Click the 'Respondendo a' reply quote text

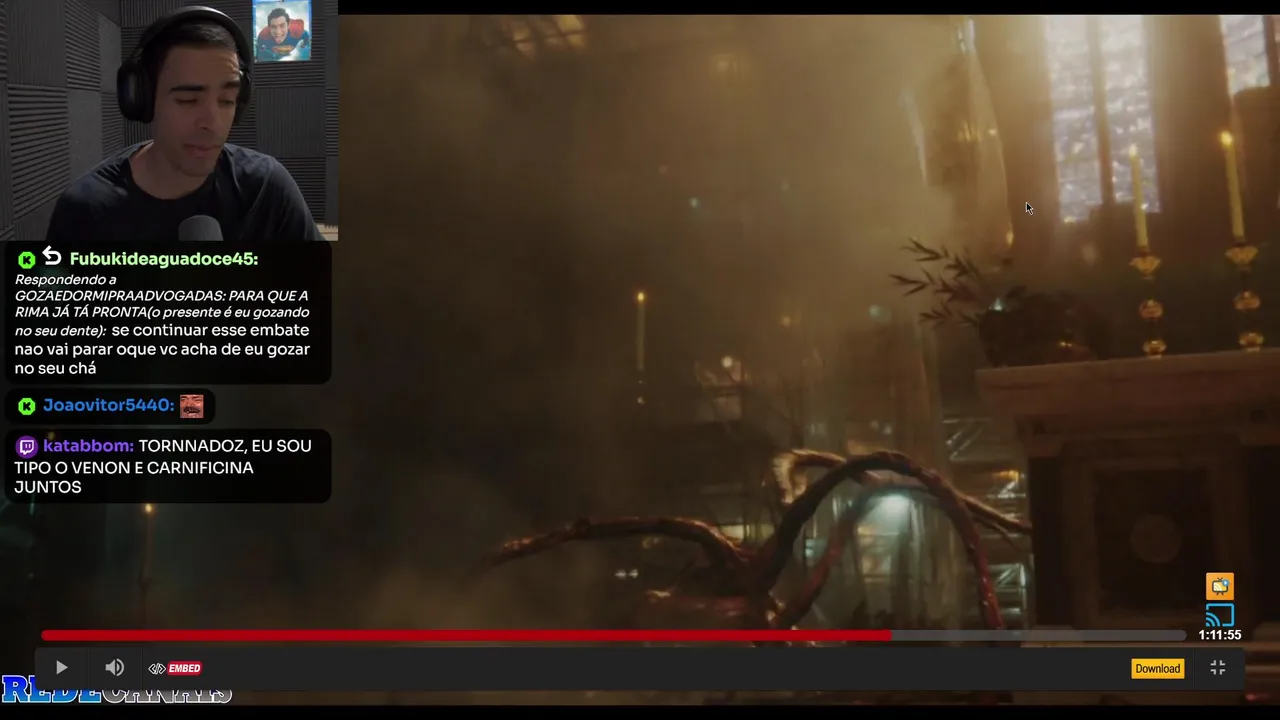click(x=162, y=304)
